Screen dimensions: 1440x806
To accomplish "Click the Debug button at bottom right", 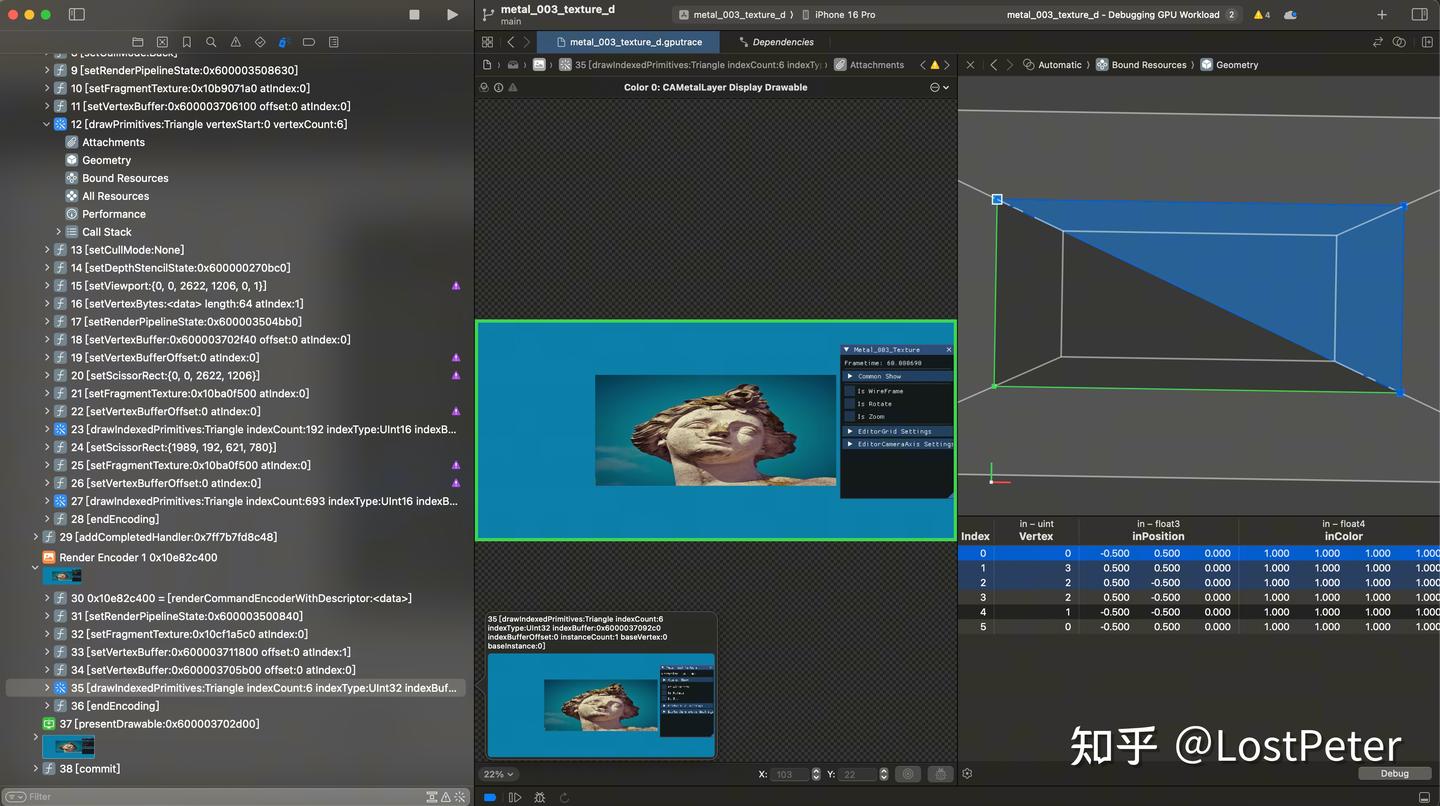I will click(1394, 773).
